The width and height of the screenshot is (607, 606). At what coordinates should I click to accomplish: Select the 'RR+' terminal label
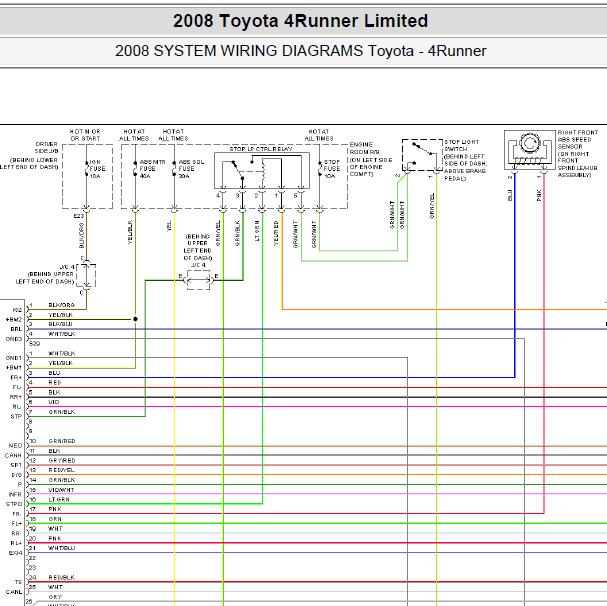[16, 397]
